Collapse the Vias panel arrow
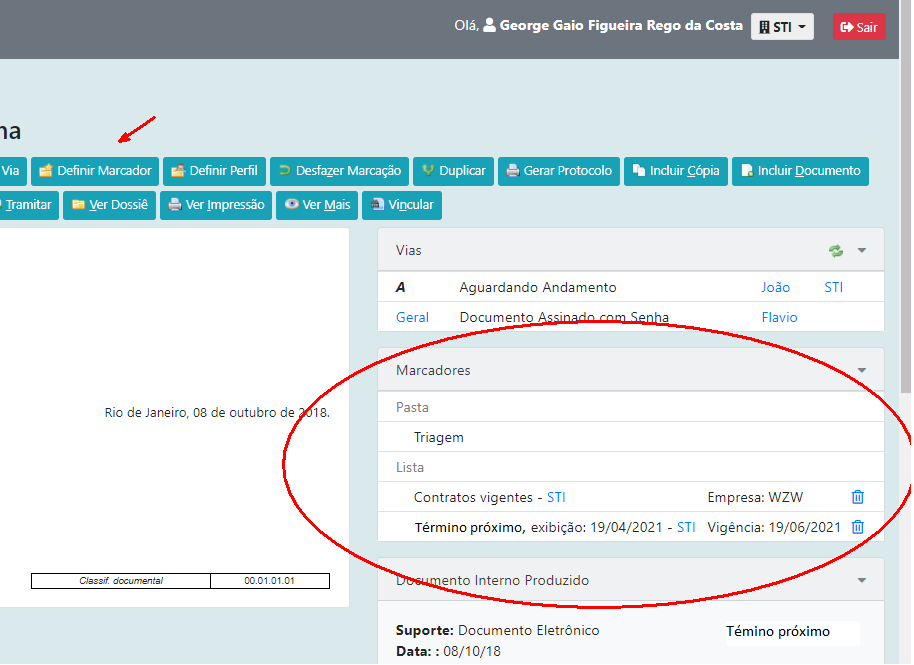This screenshot has width=914, height=665. point(862,251)
